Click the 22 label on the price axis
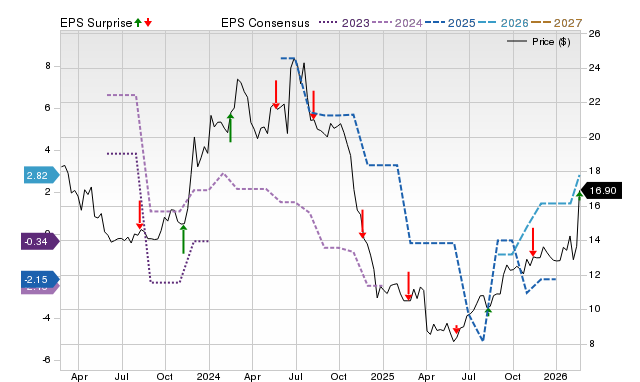The image size is (640, 382). [x=595, y=102]
